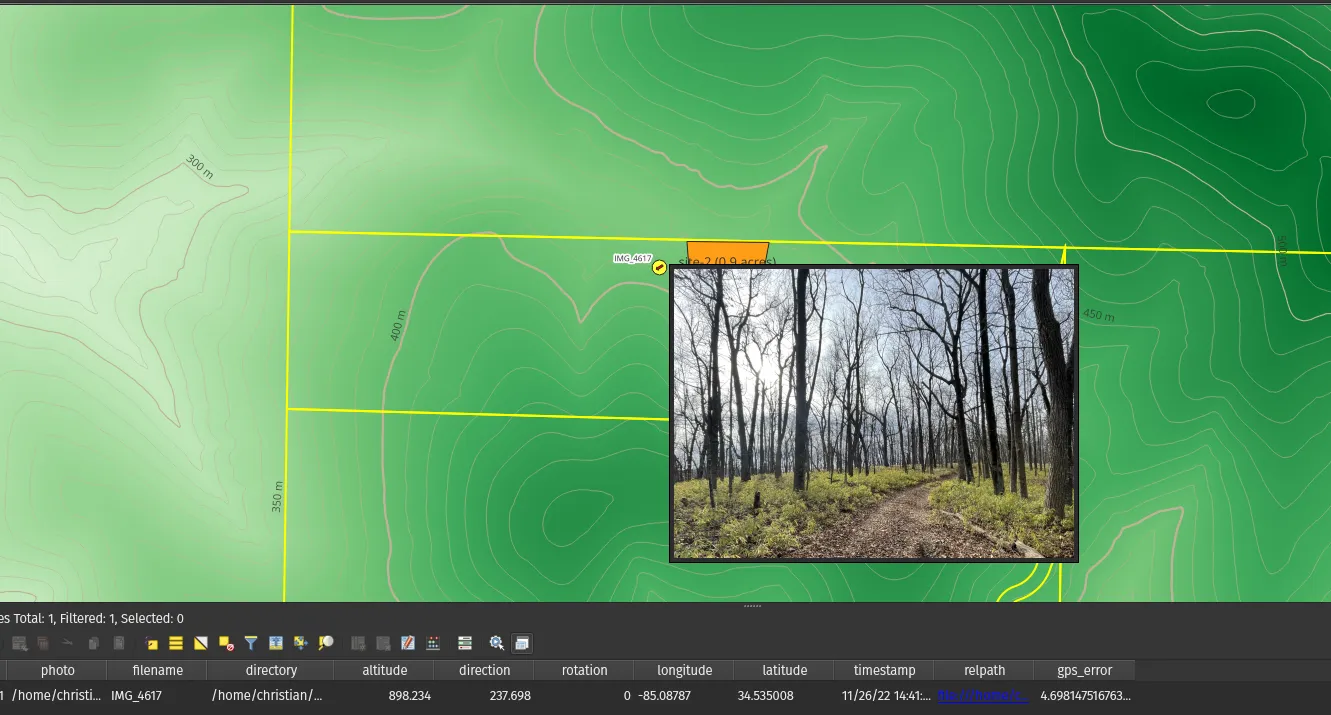Image resolution: width=1331 pixels, height=715 pixels.
Task: Click the forest trail photo preview
Action: tap(874, 413)
